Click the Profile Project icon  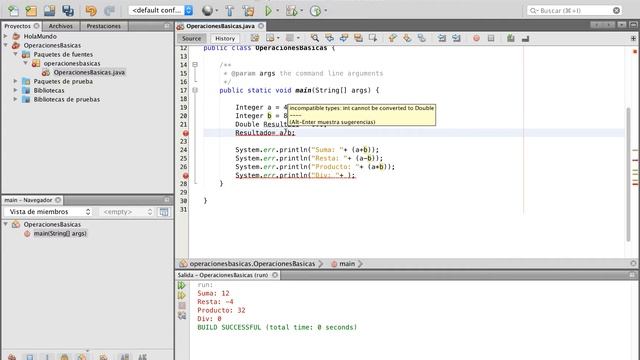click(x=315, y=10)
